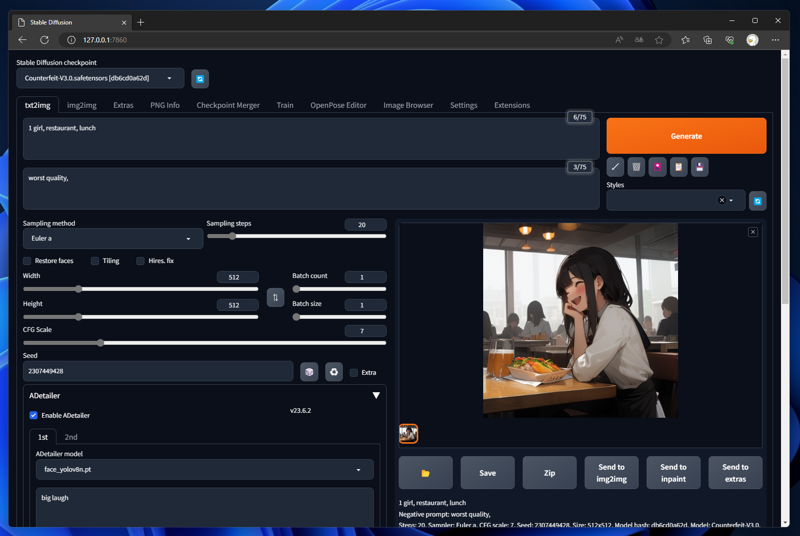Image resolution: width=800 pixels, height=536 pixels.
Task: Switch to the img2img tab
Action: point(82,105)
